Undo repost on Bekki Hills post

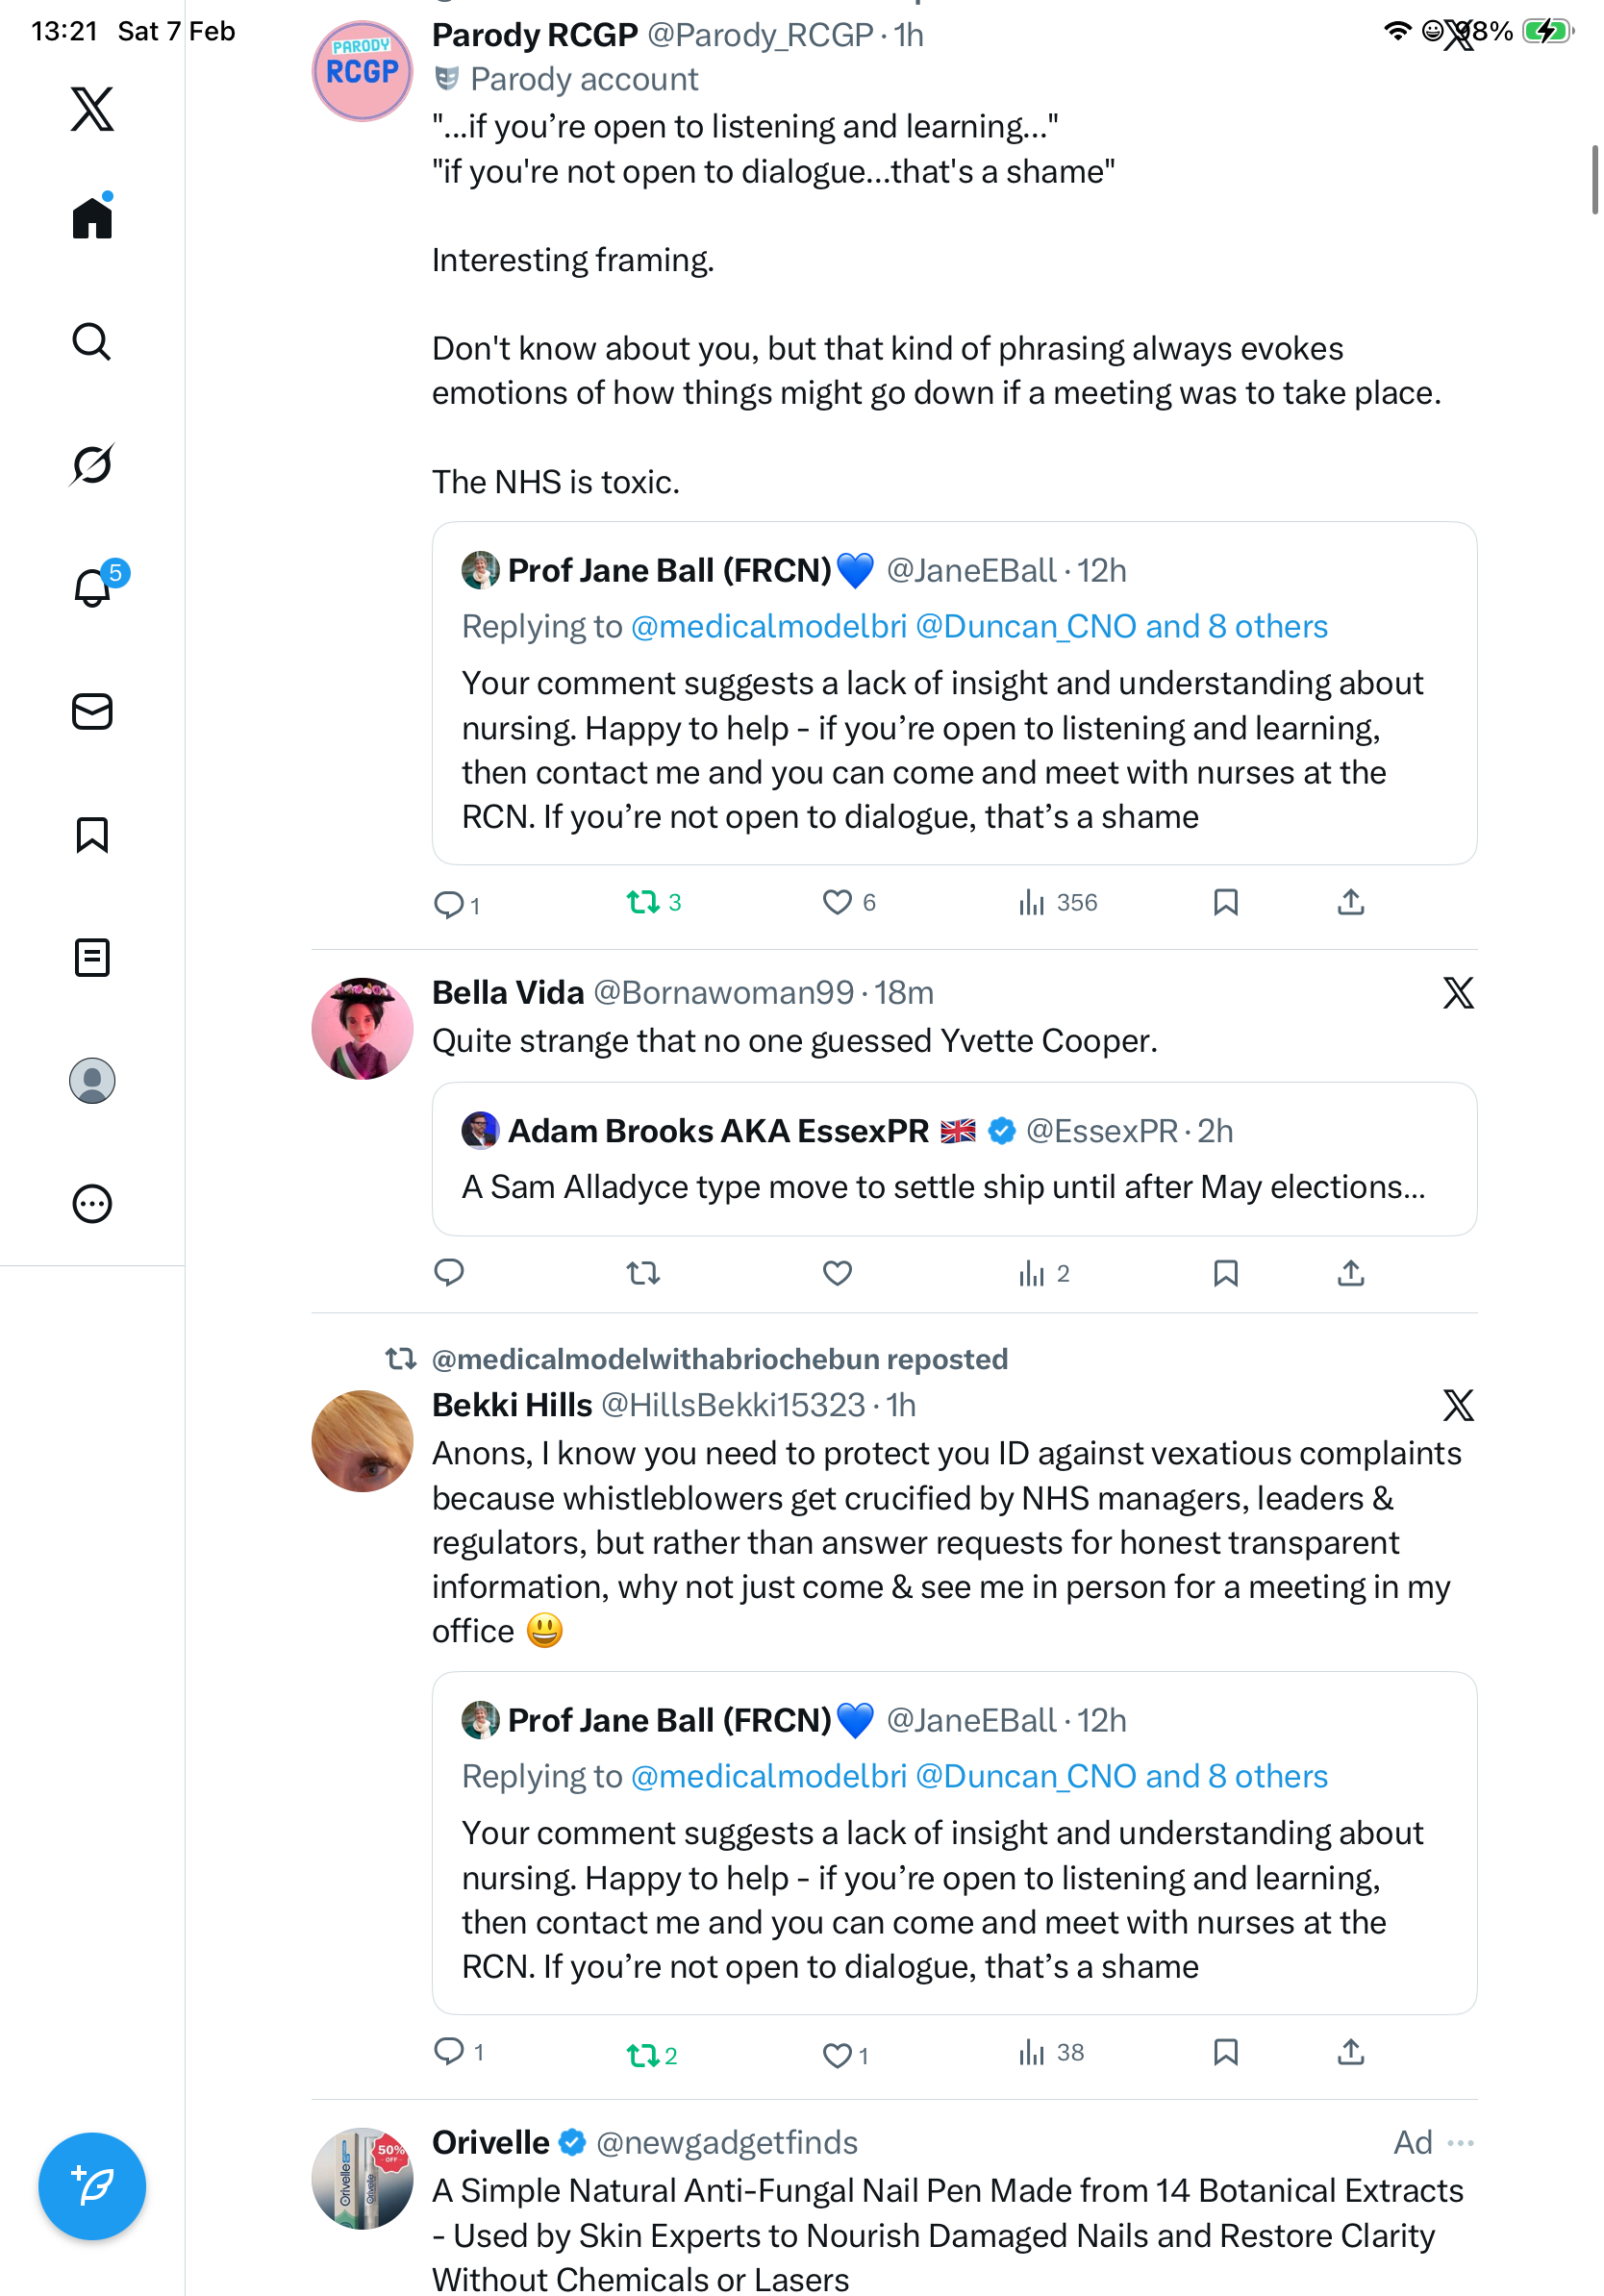tap(643, 2054)
